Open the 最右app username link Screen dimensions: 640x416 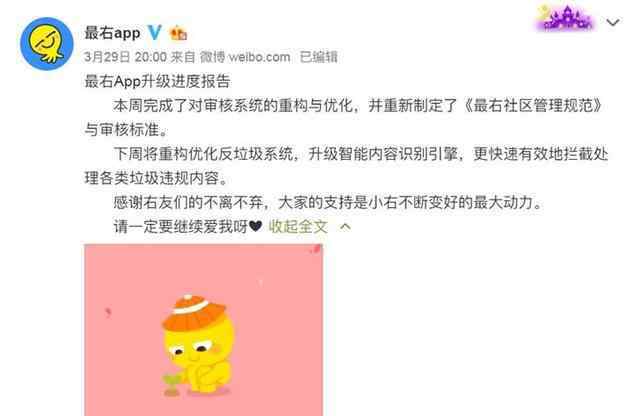click(x=112, y=33)
